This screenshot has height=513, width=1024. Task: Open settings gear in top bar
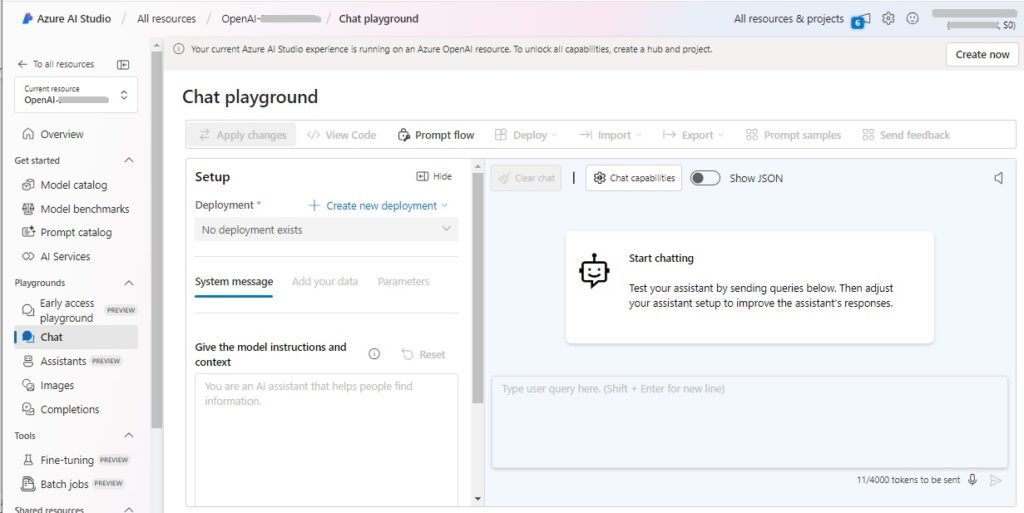pyautogui.click(x=888, y=19)
